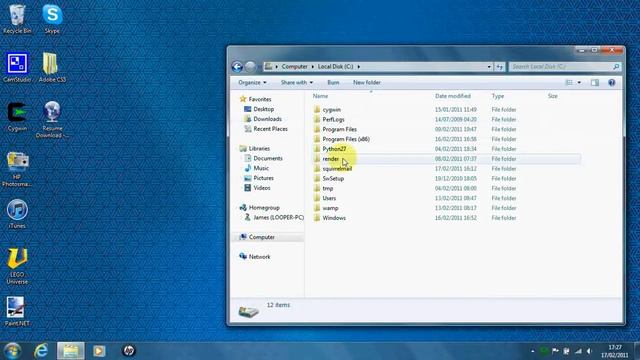Click the search magnifier icon
Image resolution: width=640 pixels, height=360 pixels.
616,67
